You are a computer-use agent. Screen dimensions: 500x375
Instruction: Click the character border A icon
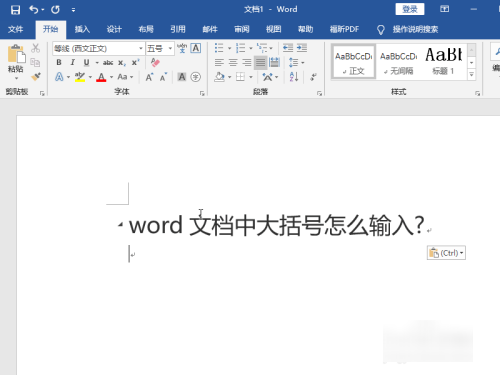pos(196,49)
